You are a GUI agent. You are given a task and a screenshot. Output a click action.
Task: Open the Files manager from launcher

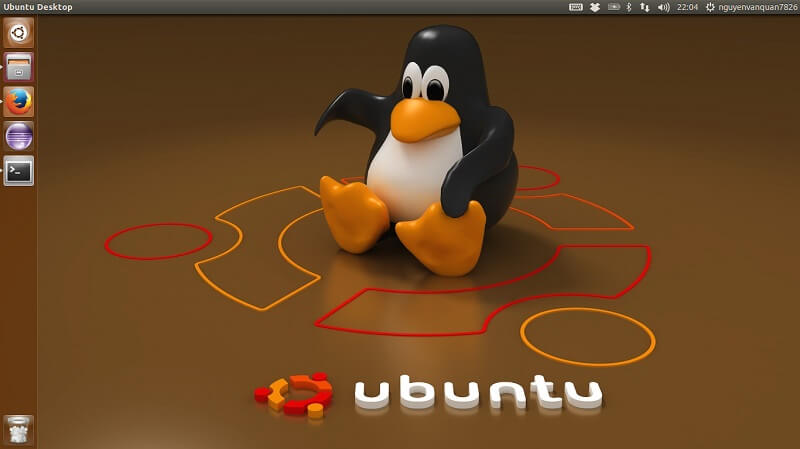point(19,67)
